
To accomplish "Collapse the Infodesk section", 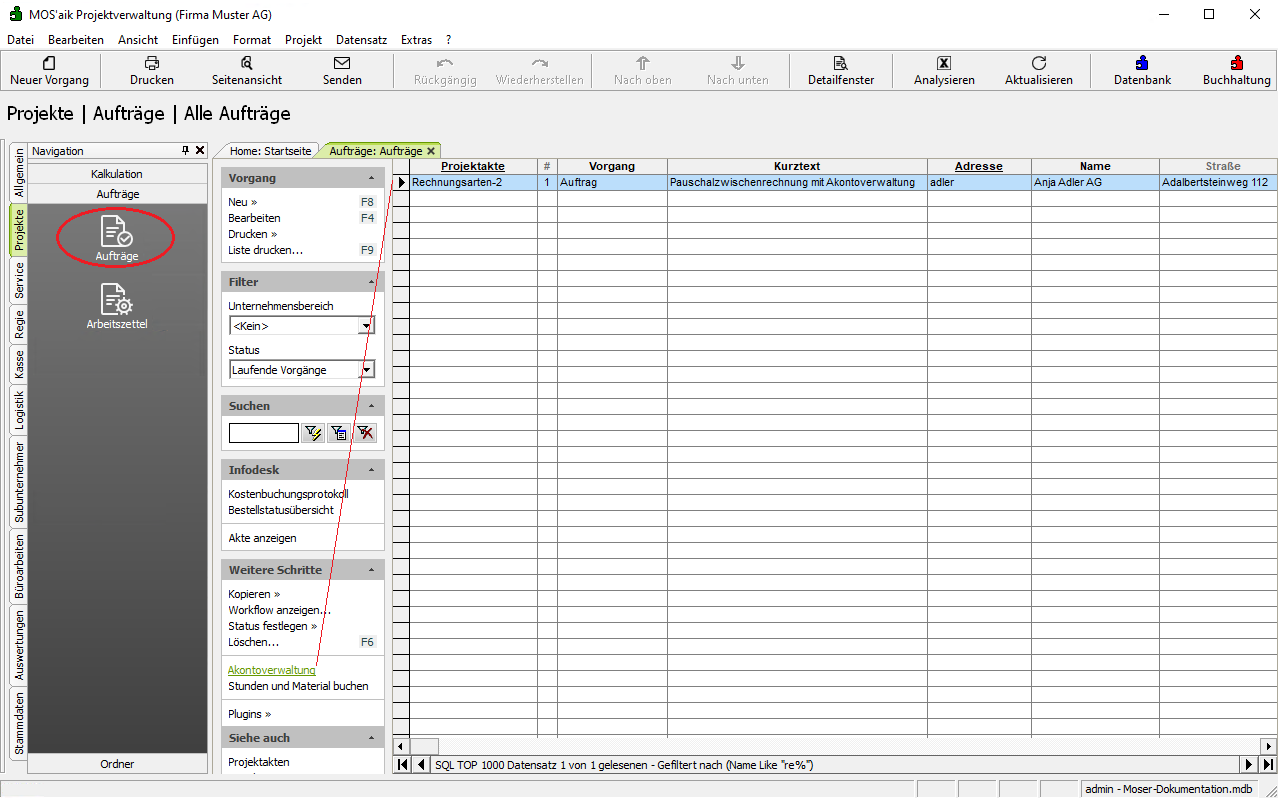I will tap(372, 470).
